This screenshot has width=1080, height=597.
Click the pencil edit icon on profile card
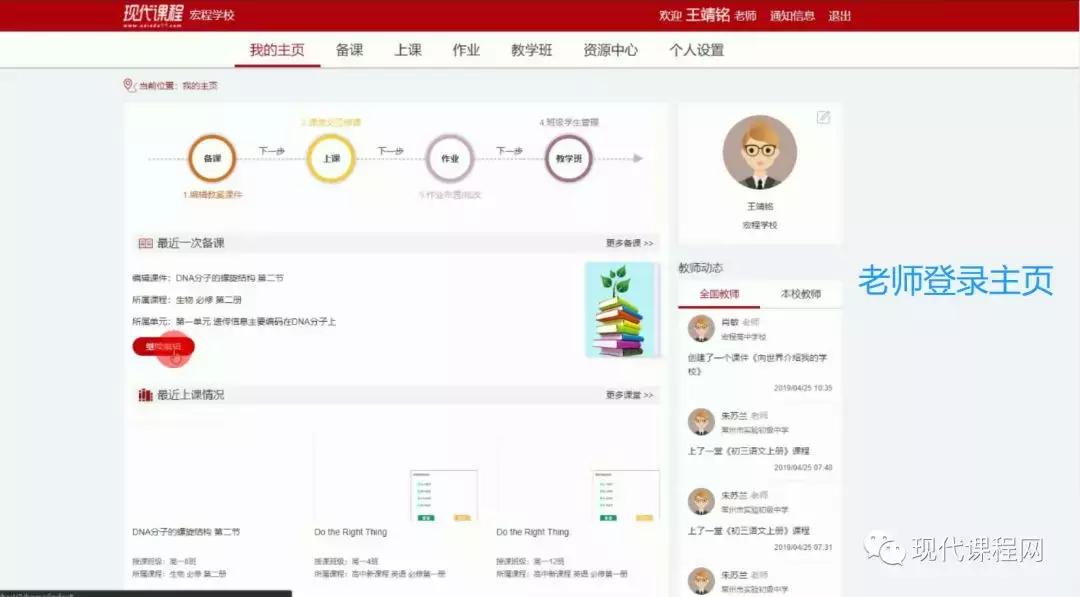tap(822, 117)
